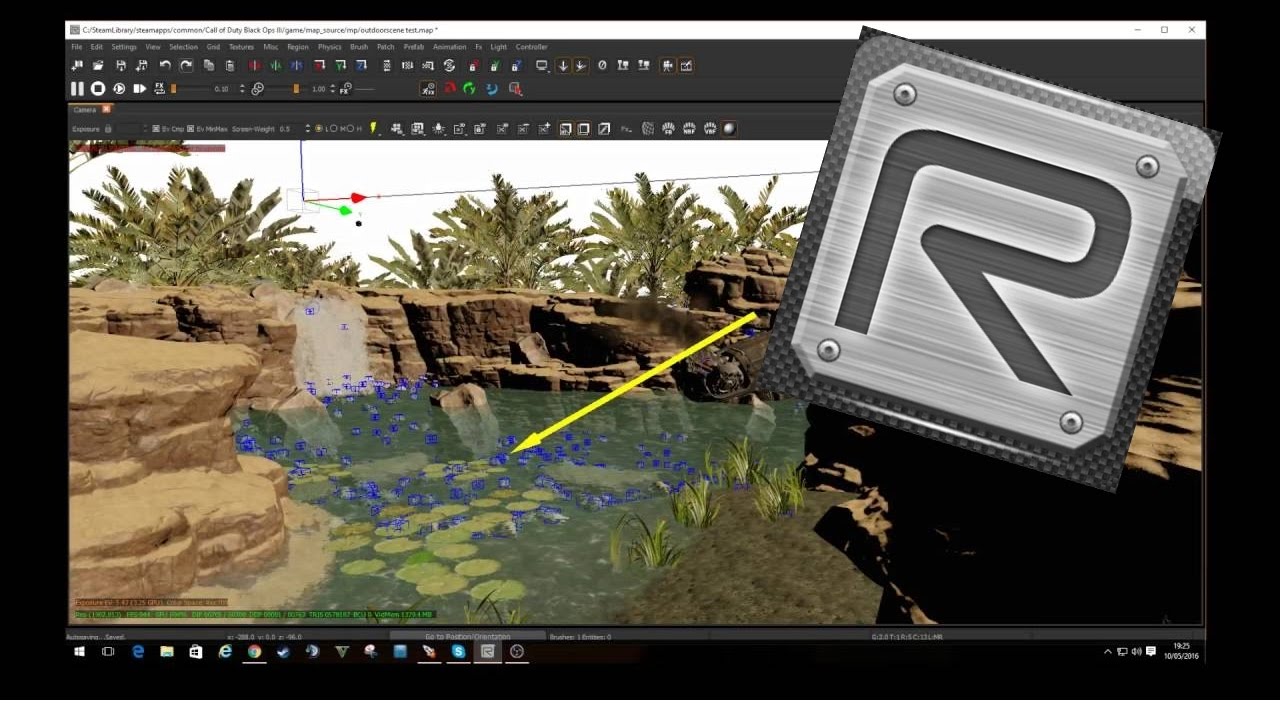Adjust the 1.00 time-scale slider
This screenshot has width=1280, height=720.
(x=295, y=89)
